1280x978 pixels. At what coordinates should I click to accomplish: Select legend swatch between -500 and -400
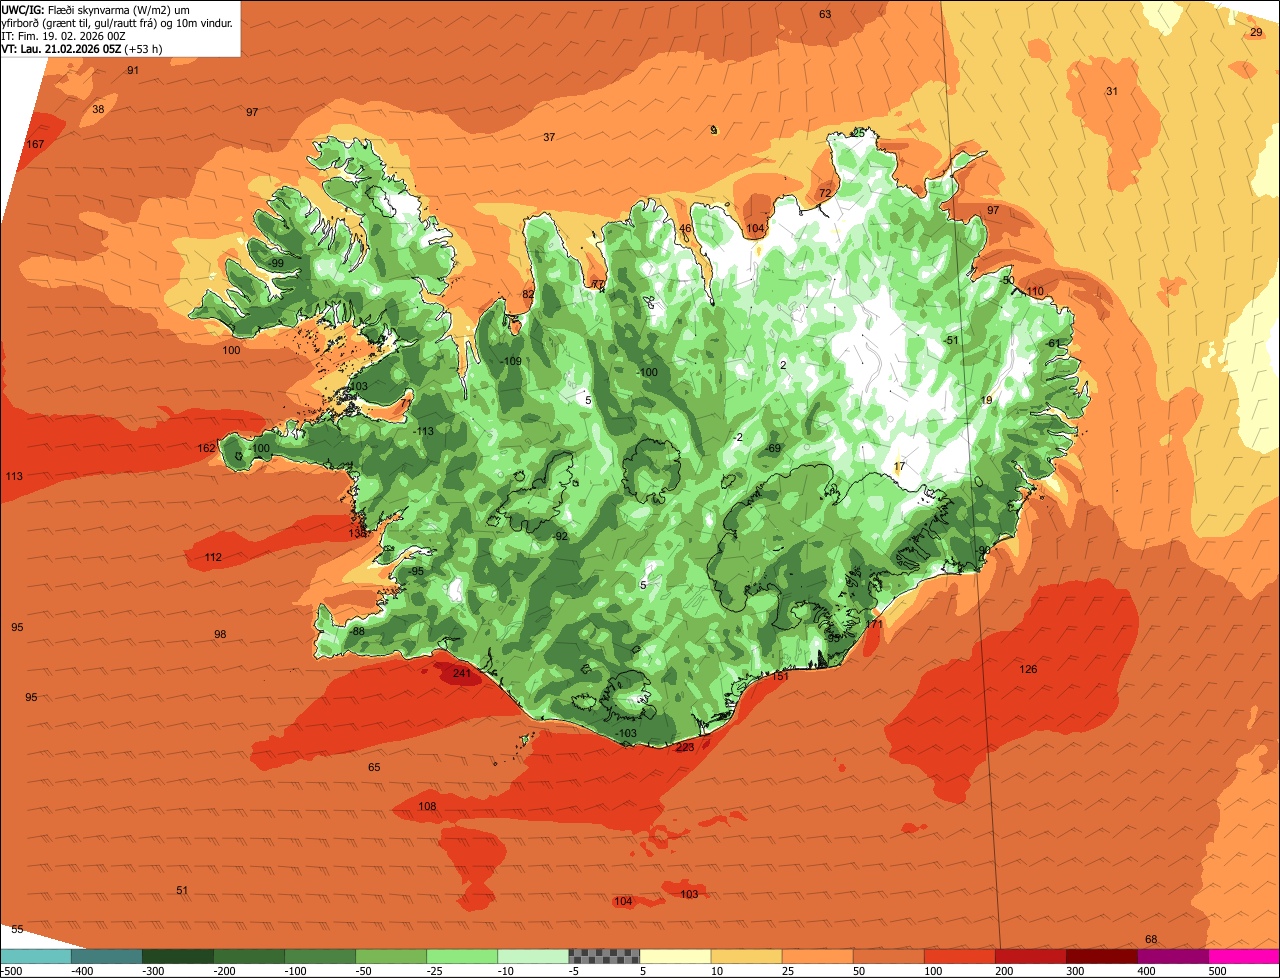tap(35, 956)
